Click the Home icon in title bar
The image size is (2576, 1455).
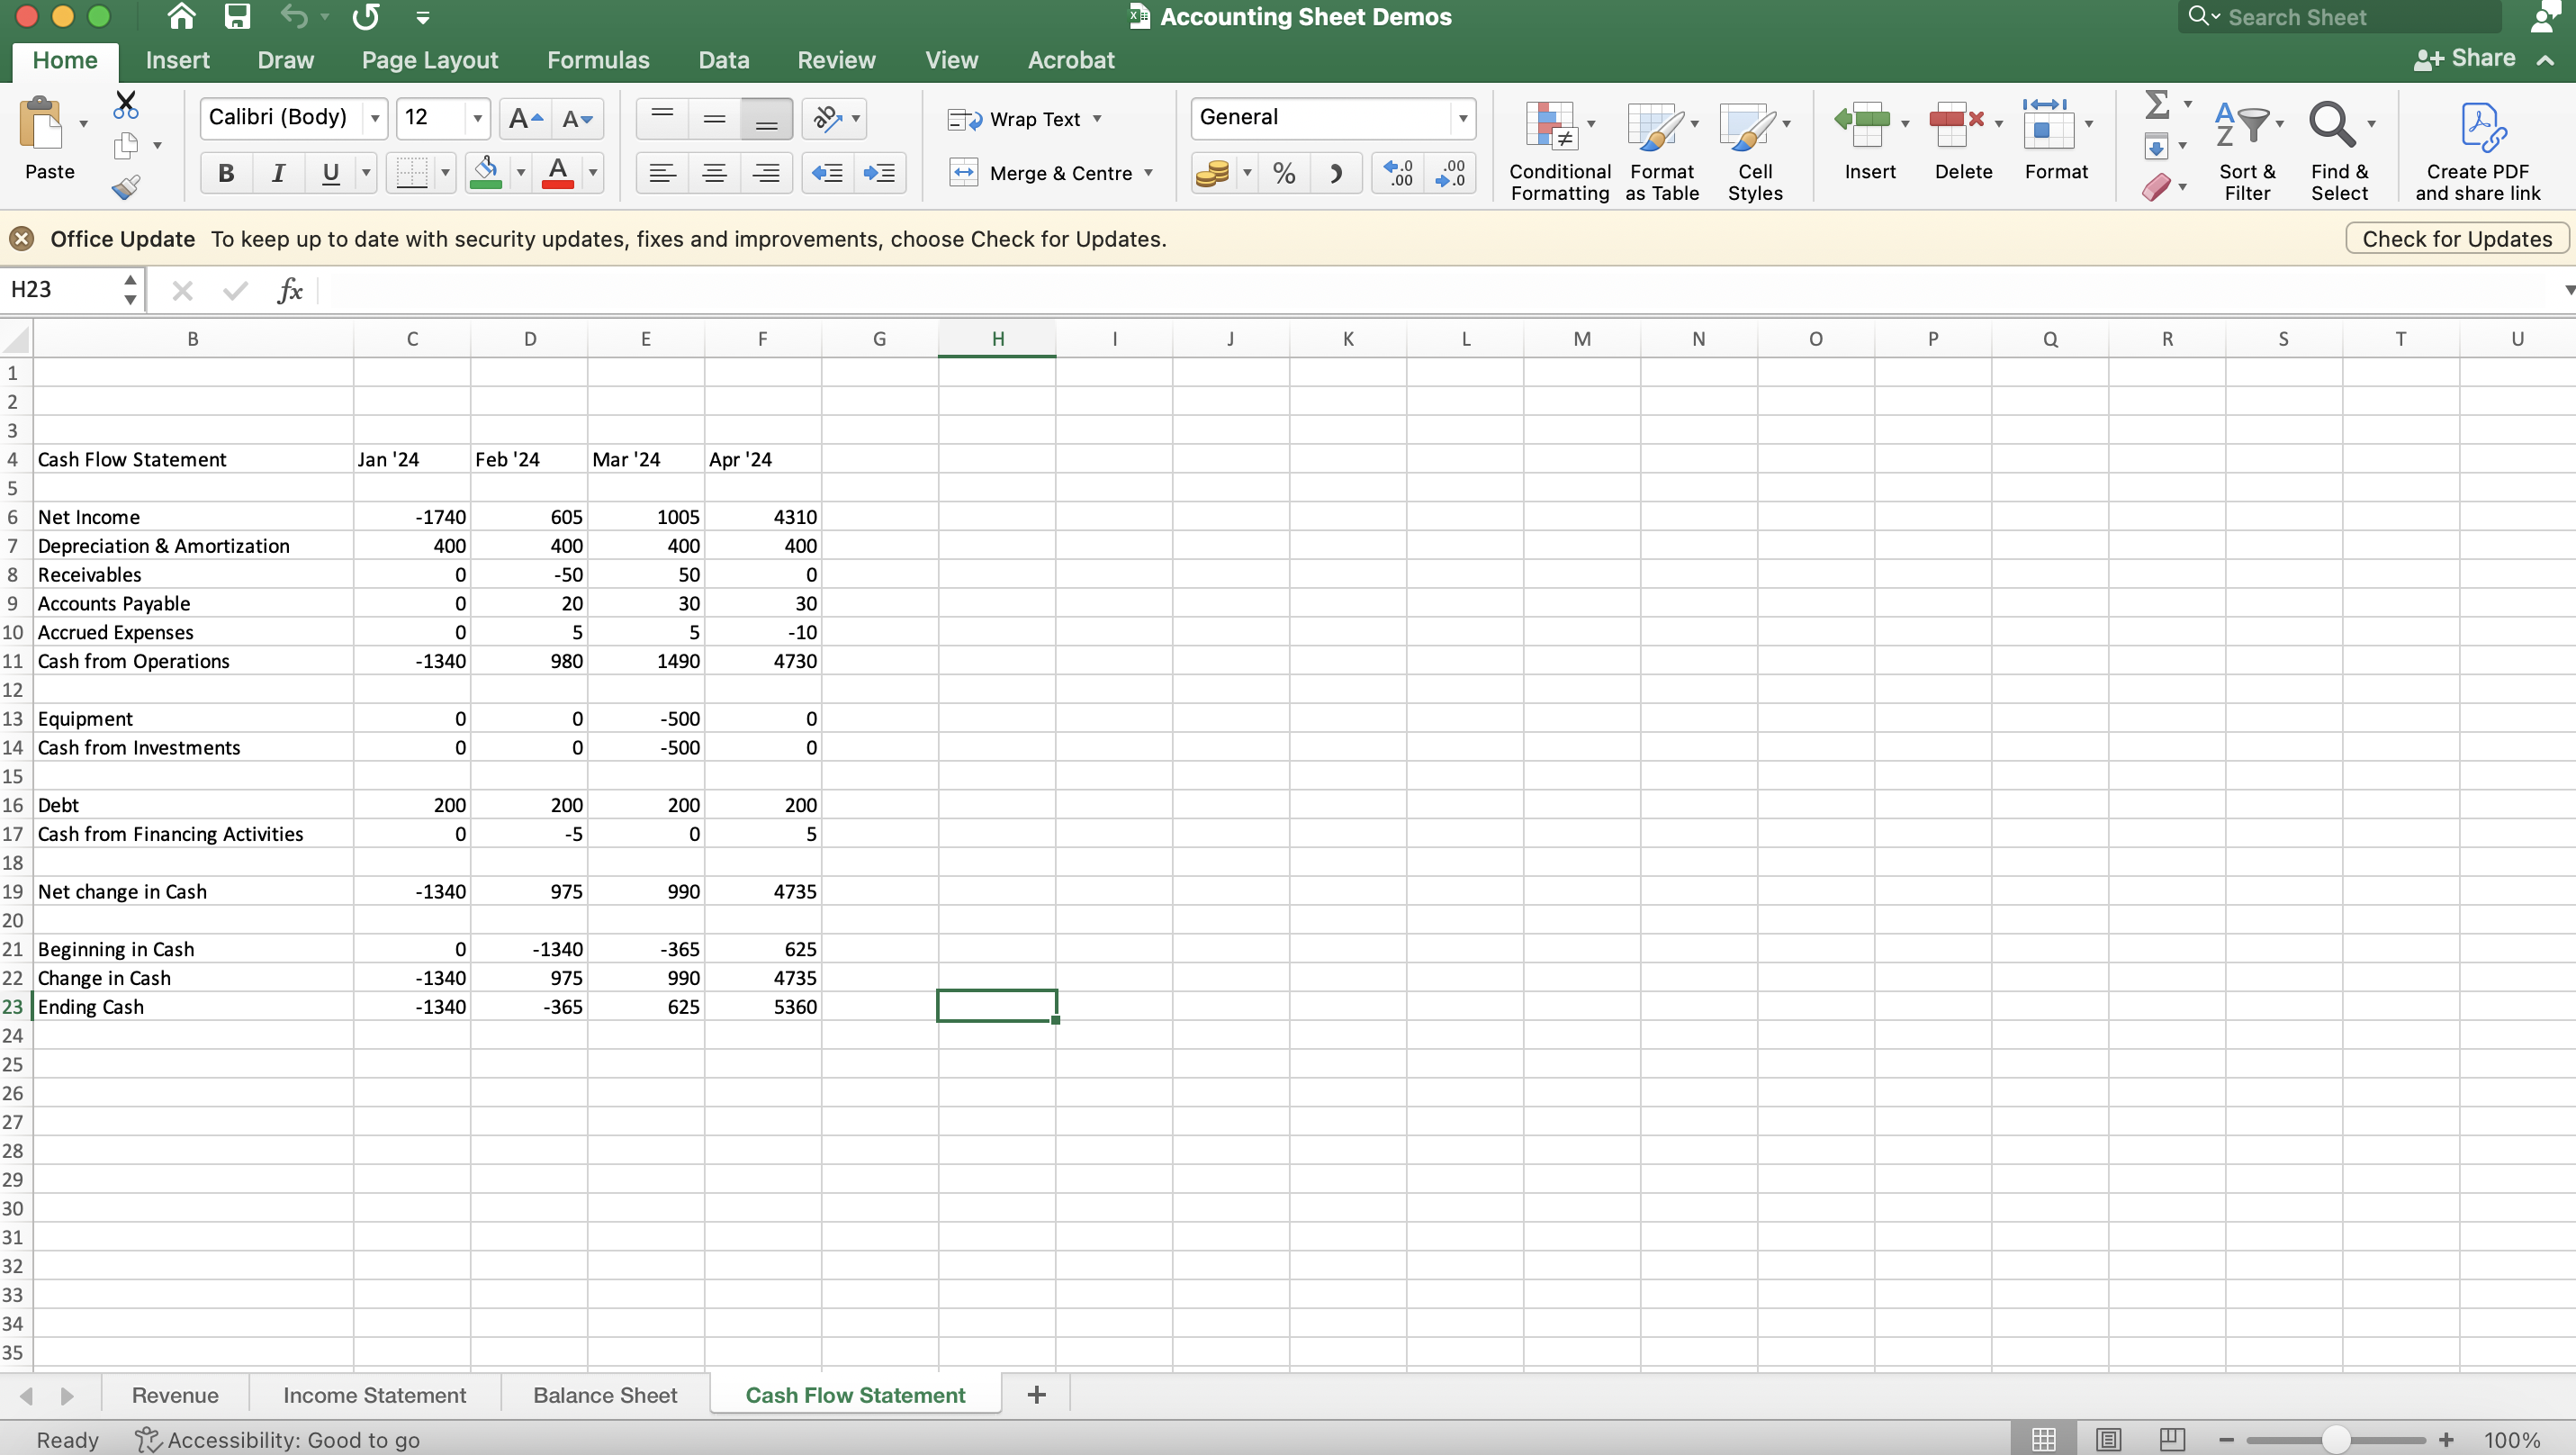click(181, 16)
